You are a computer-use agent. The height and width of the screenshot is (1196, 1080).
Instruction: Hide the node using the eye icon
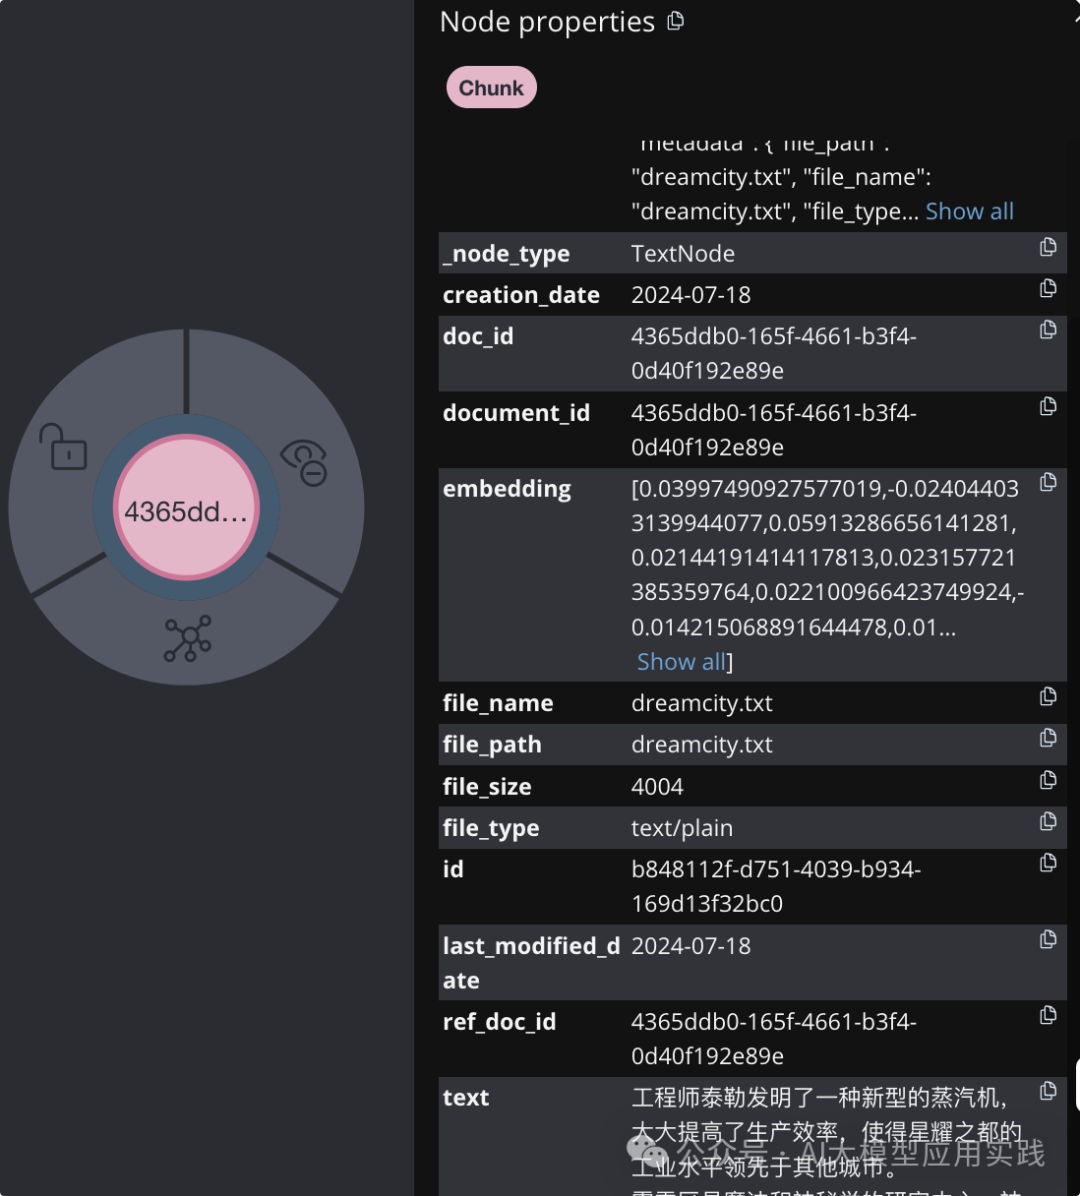pos(305,462)
